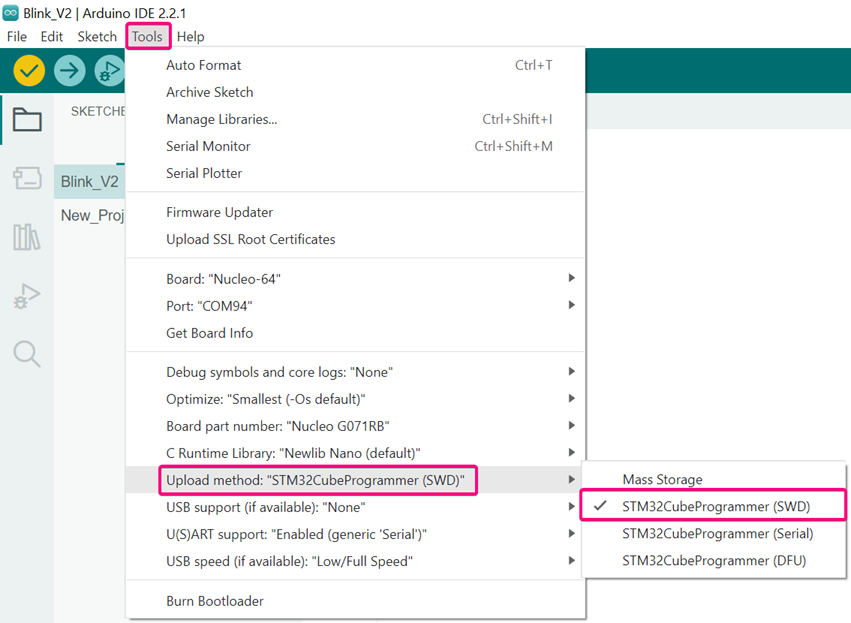This screenshot has width=851, height=623.
Task: Open the Library Manager books icon
Action: [27, 237]
